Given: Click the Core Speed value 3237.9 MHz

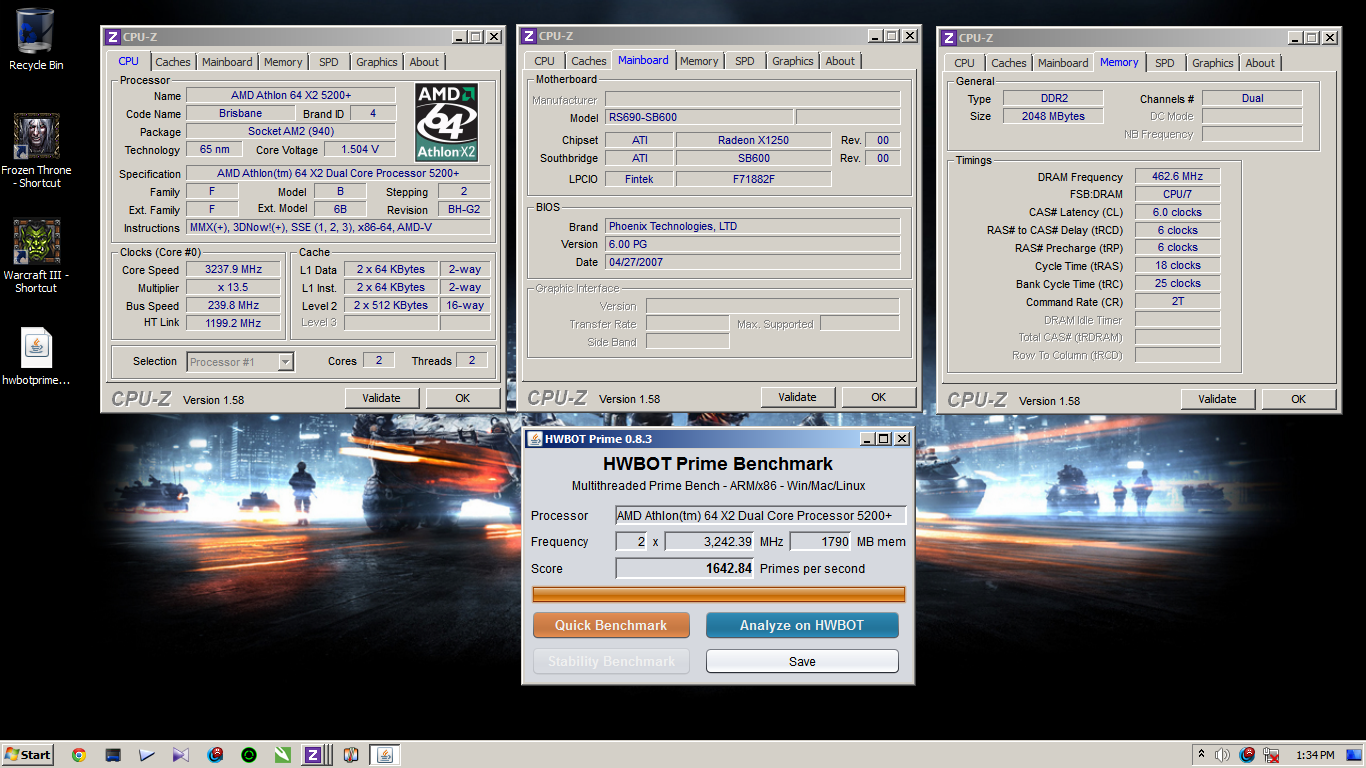Looking at the screenshot, I should click(x=234, y=270).
